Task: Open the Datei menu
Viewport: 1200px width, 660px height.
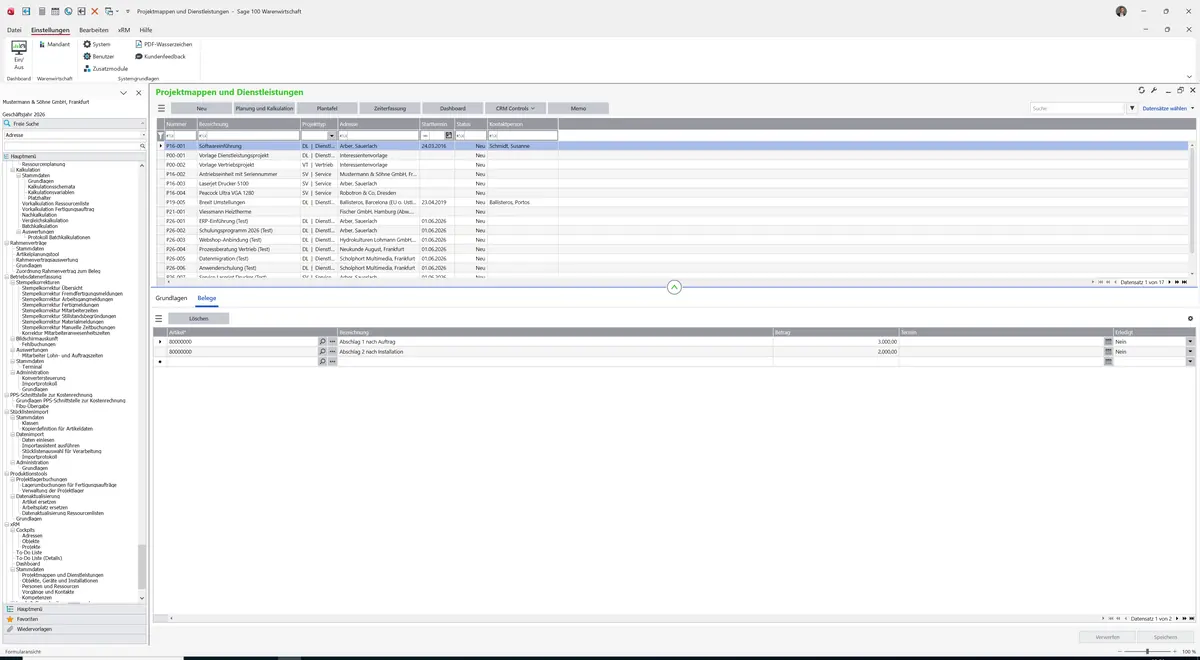Action: 14,30
